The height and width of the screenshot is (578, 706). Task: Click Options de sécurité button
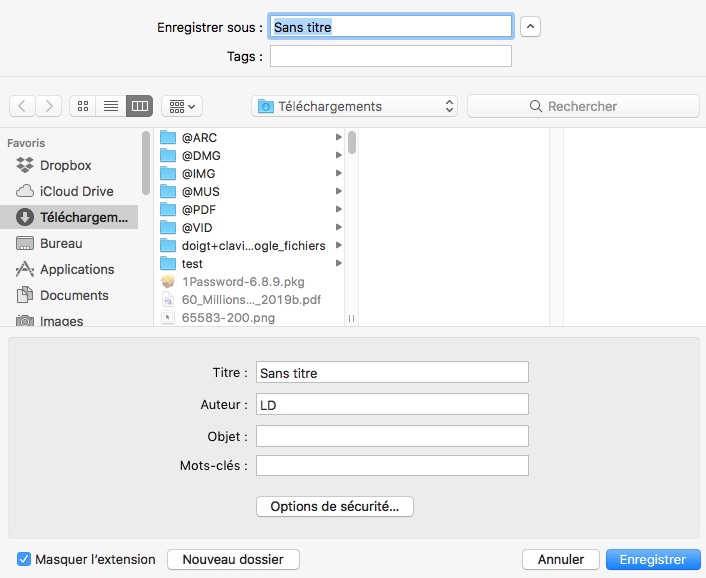point(335,506)
